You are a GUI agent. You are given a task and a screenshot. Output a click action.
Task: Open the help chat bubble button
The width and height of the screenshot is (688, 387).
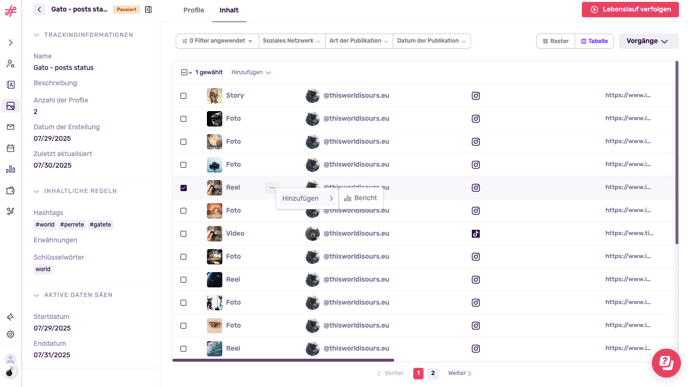(666, 363)
